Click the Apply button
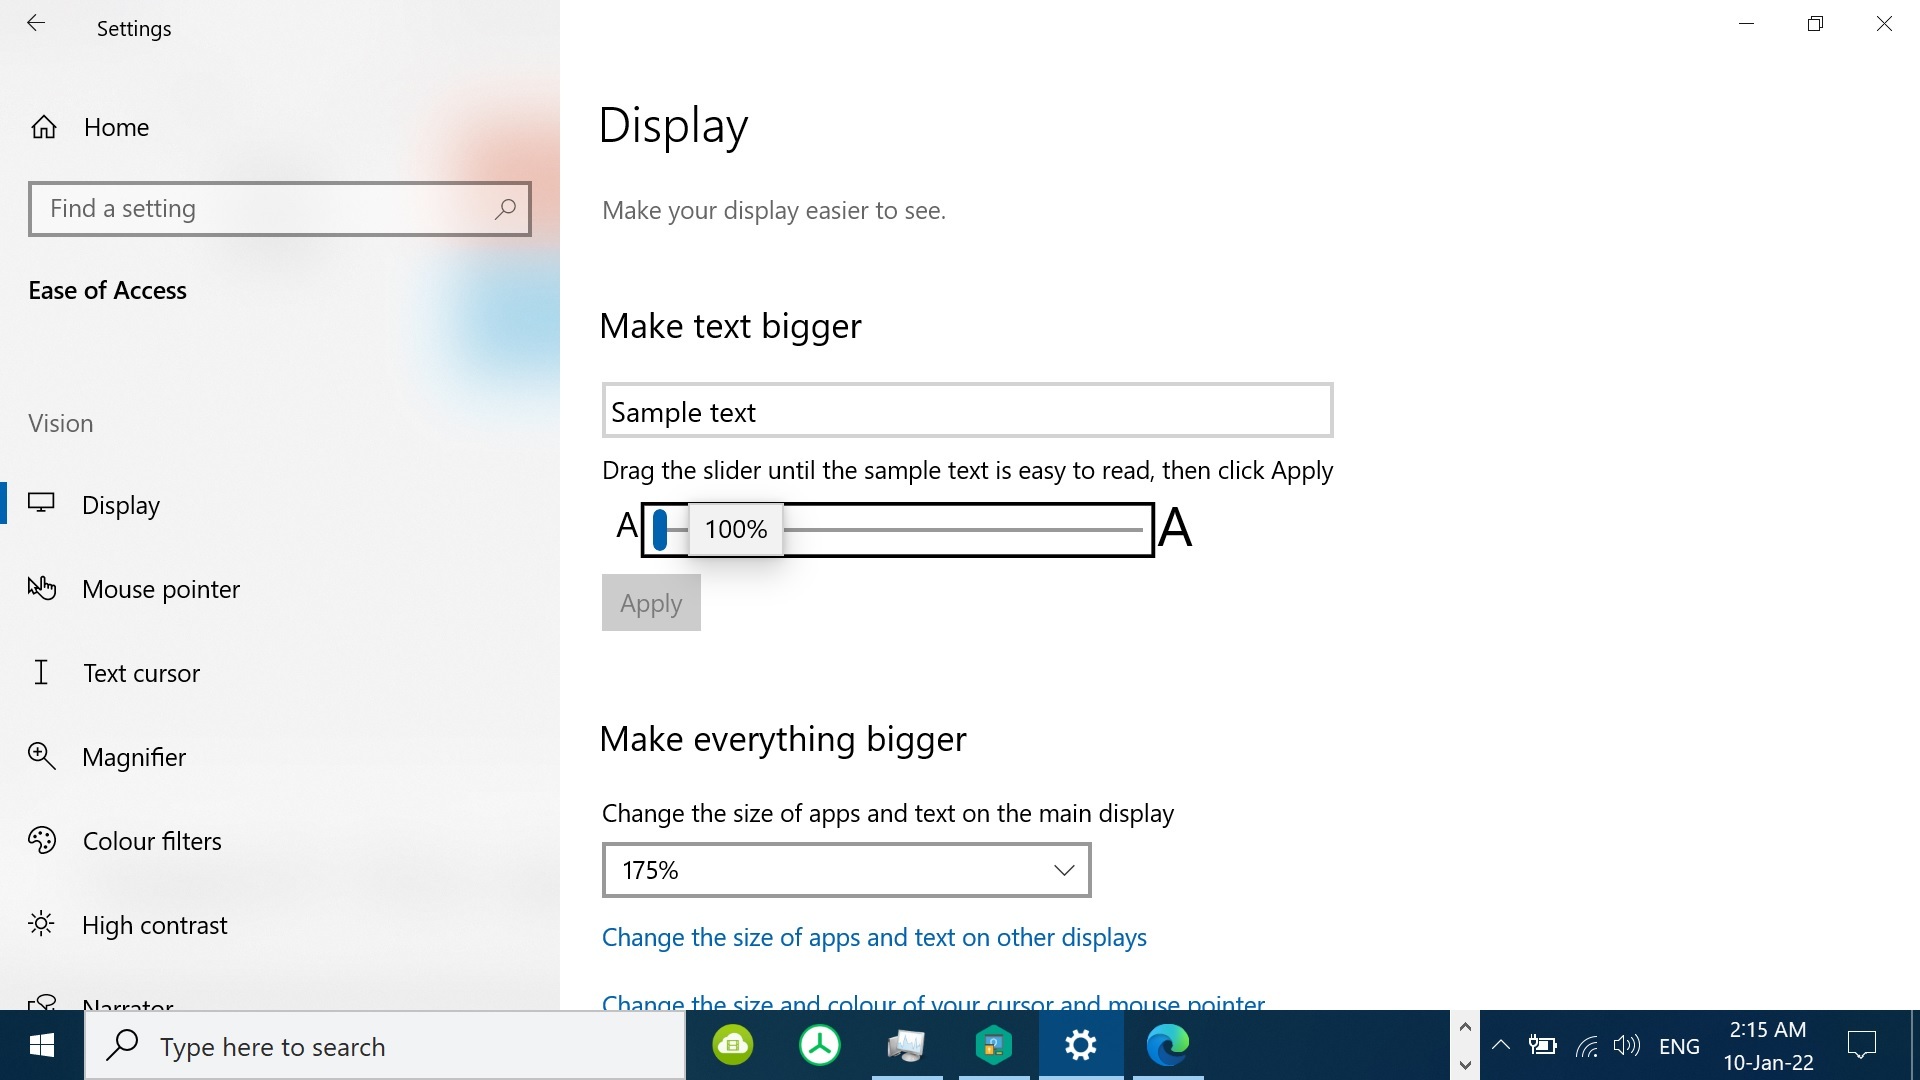The height and width of the screenshot is (1080, 1920). pyautogui.click(x=651, y=603)
